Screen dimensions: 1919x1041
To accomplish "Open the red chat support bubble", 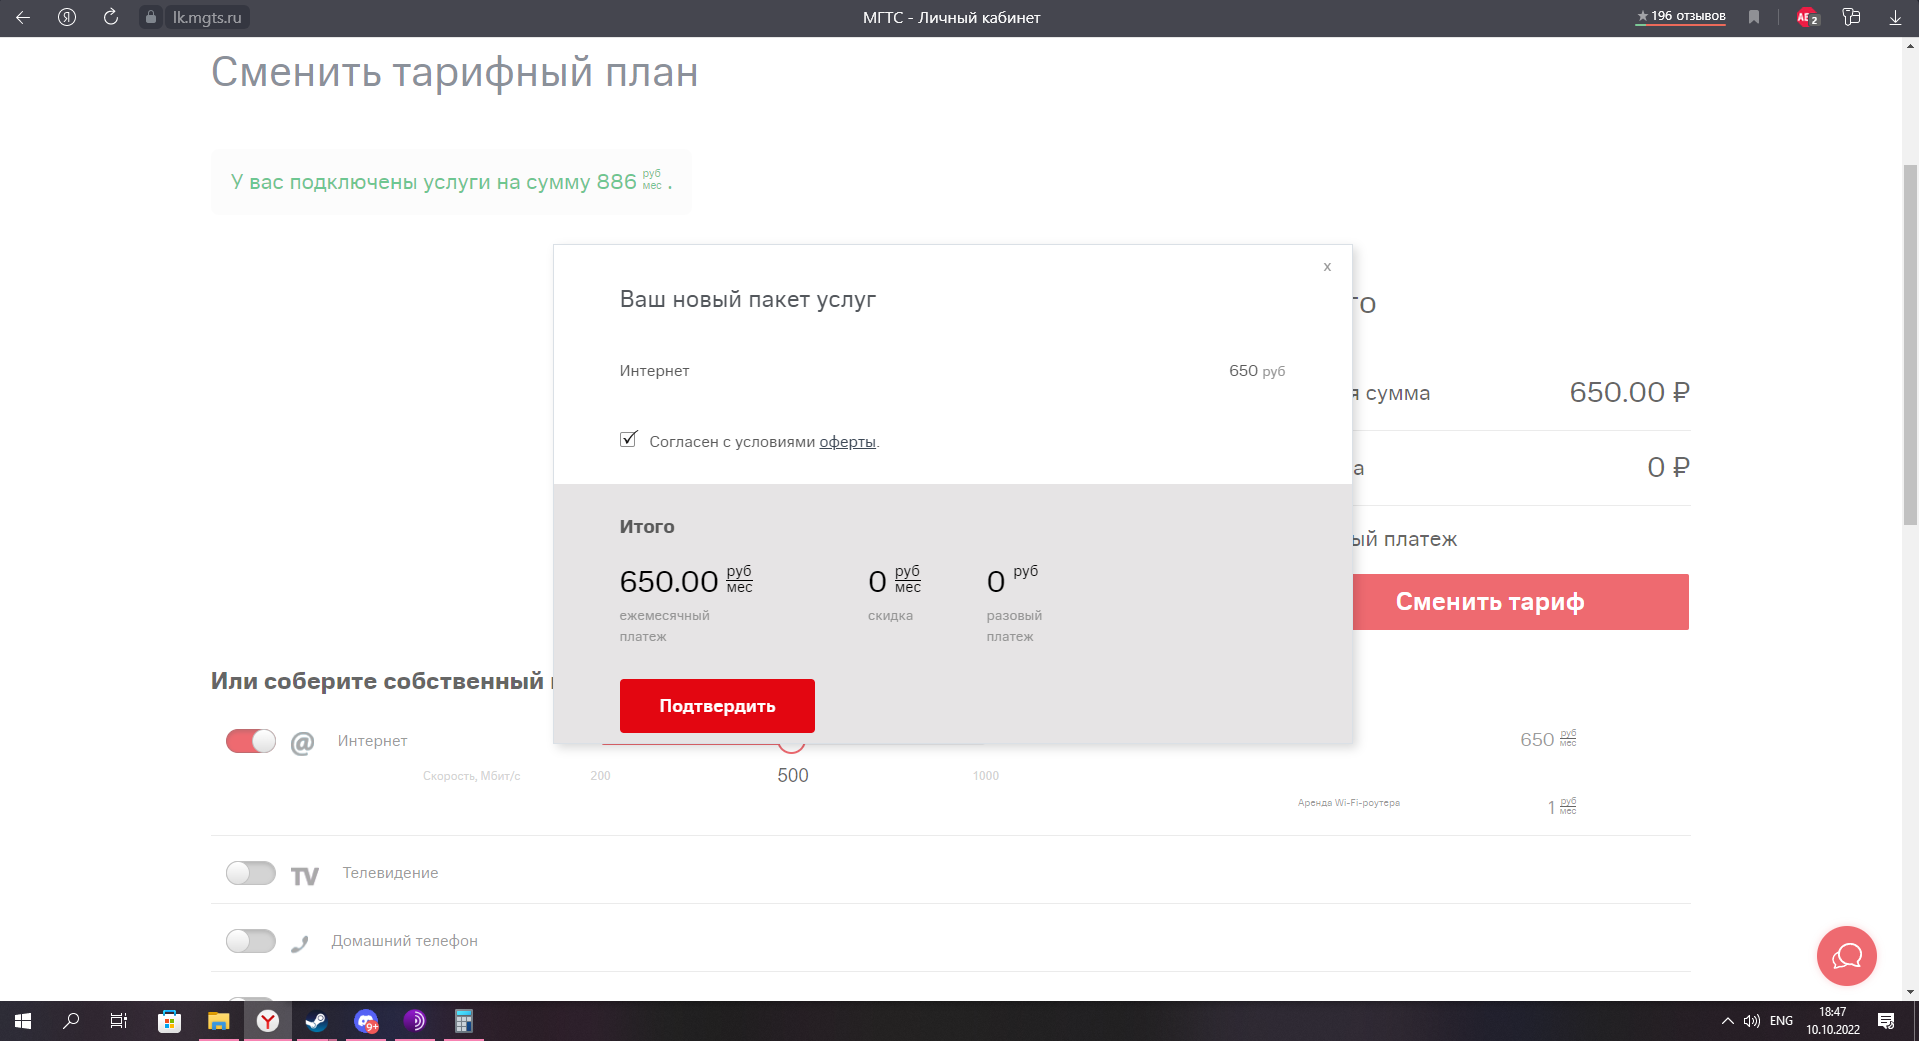I will pos(1846,956).
